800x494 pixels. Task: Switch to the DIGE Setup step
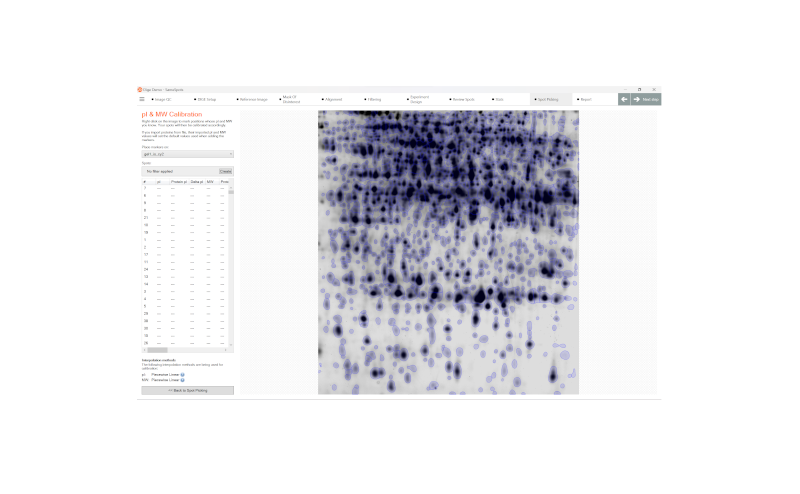click(205, 100)
